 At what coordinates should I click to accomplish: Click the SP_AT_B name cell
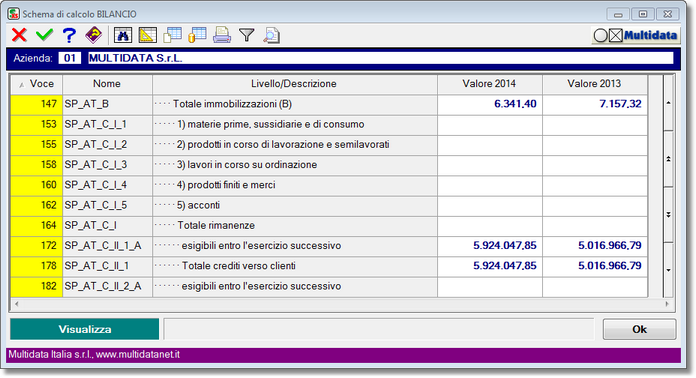[x=107, y=104]
